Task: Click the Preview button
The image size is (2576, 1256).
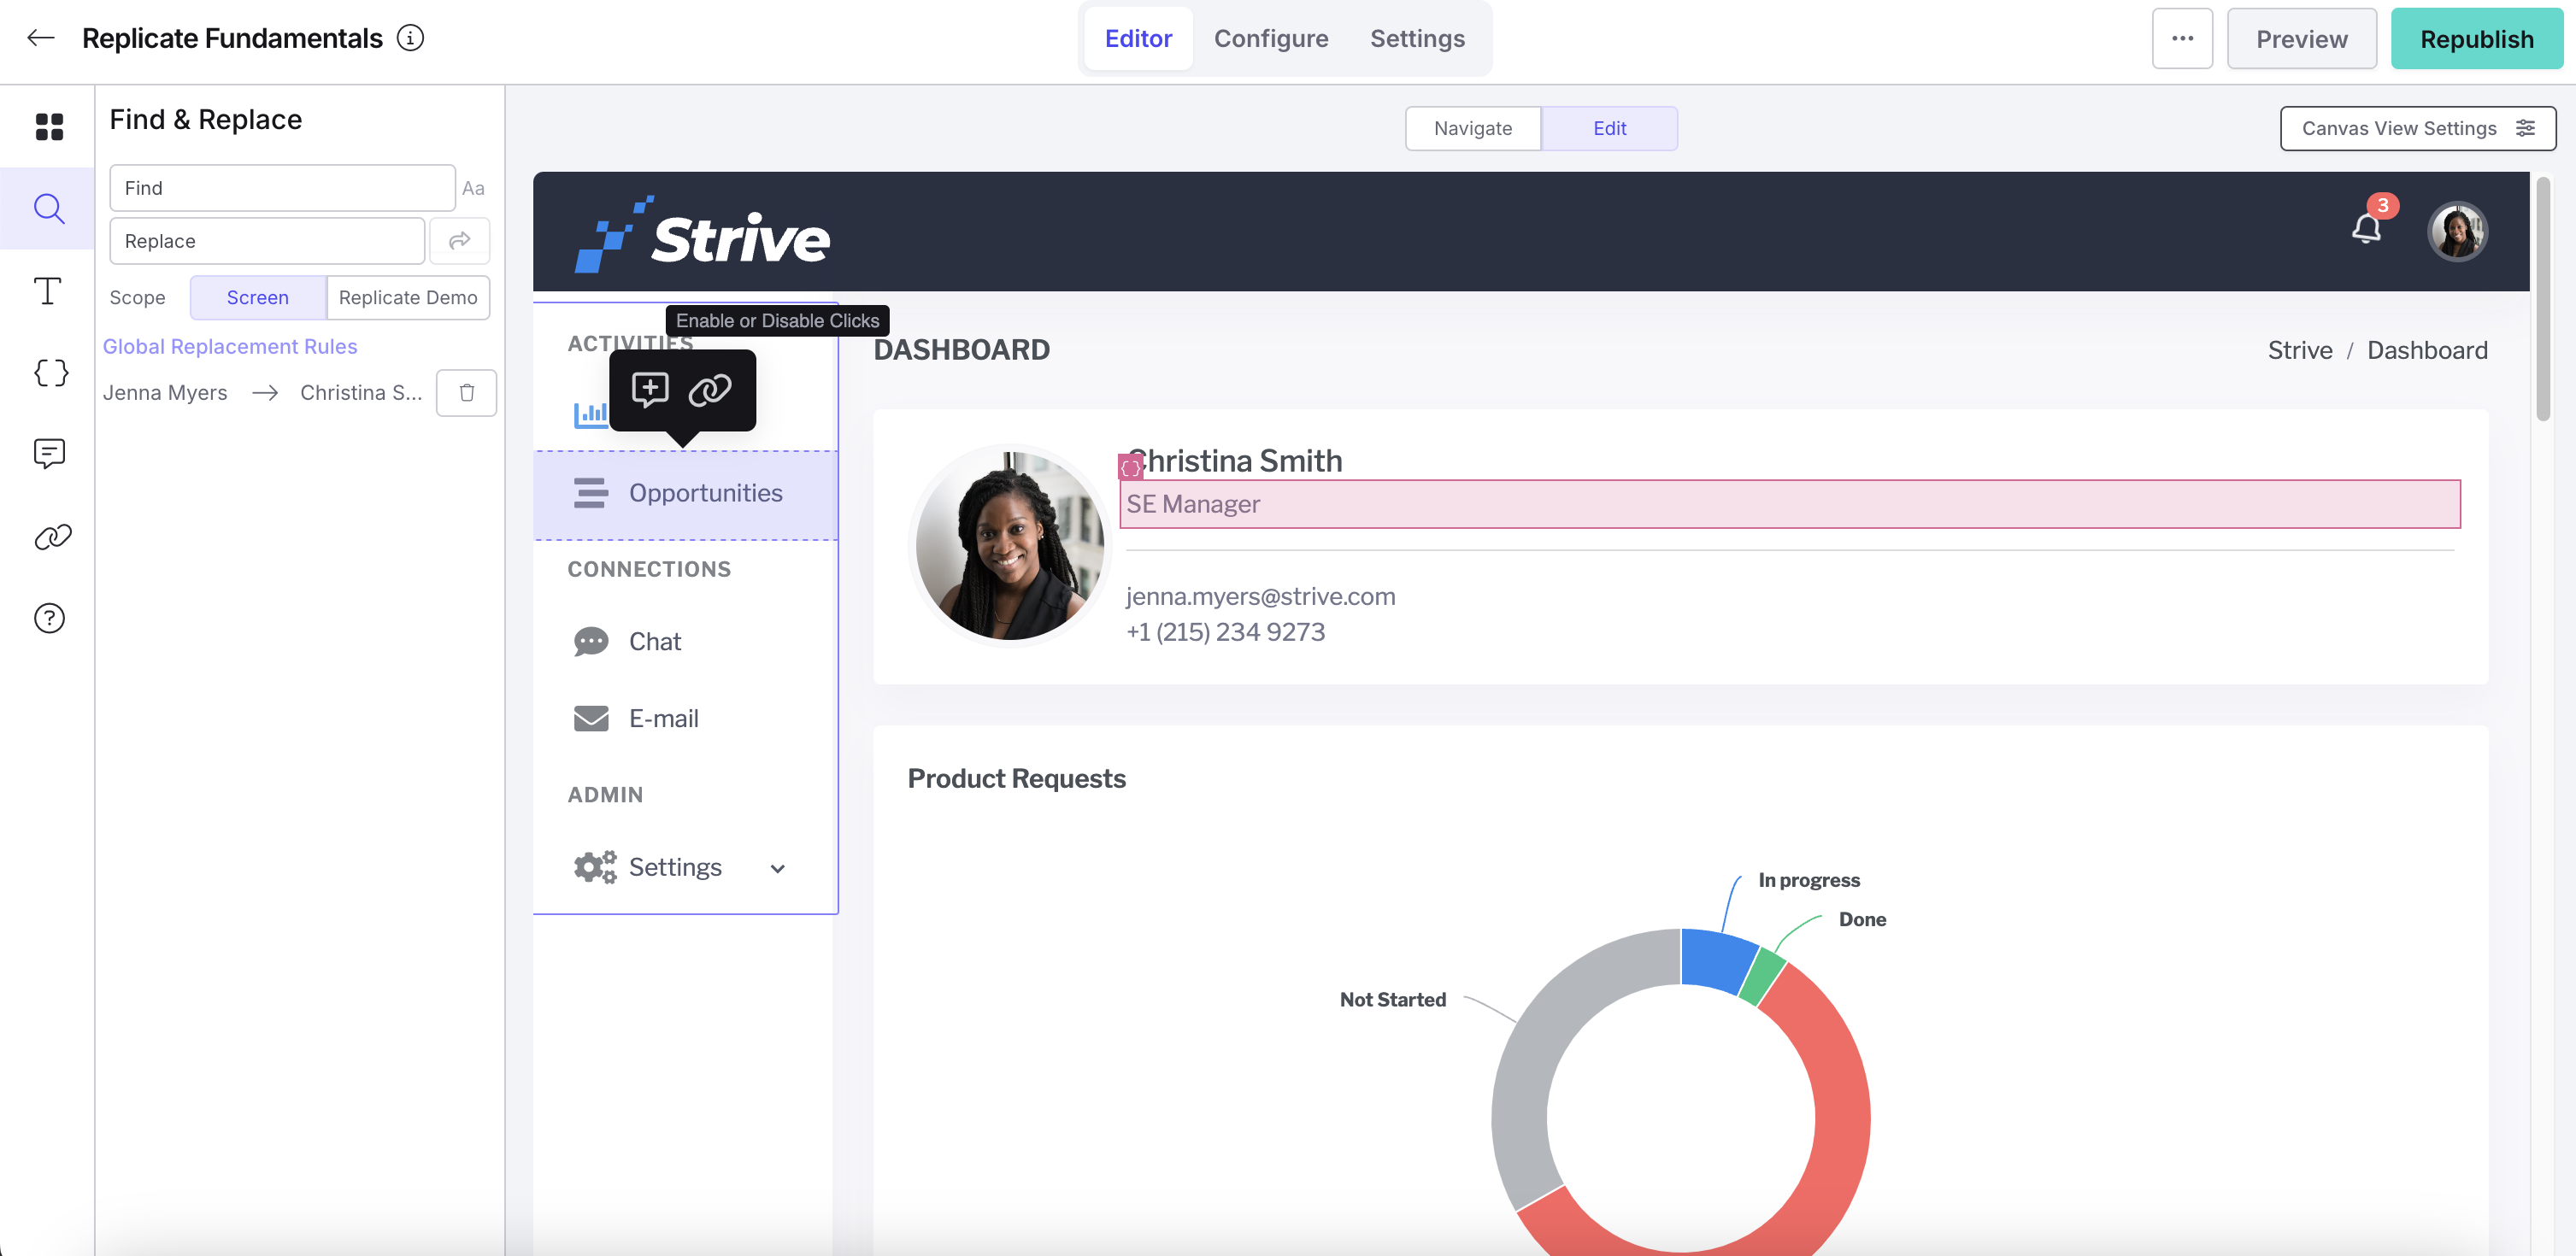Action: pos(2302,39)
